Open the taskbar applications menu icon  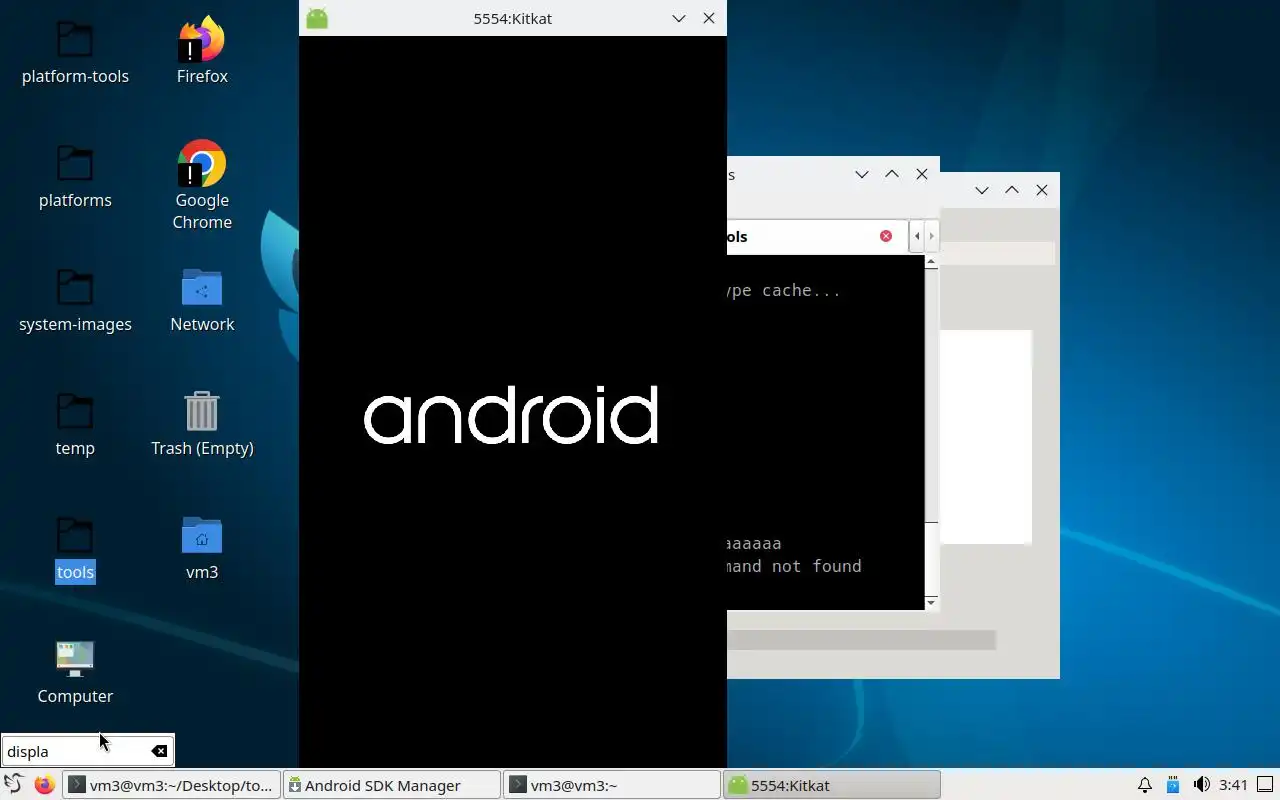[x=13, y=785]
